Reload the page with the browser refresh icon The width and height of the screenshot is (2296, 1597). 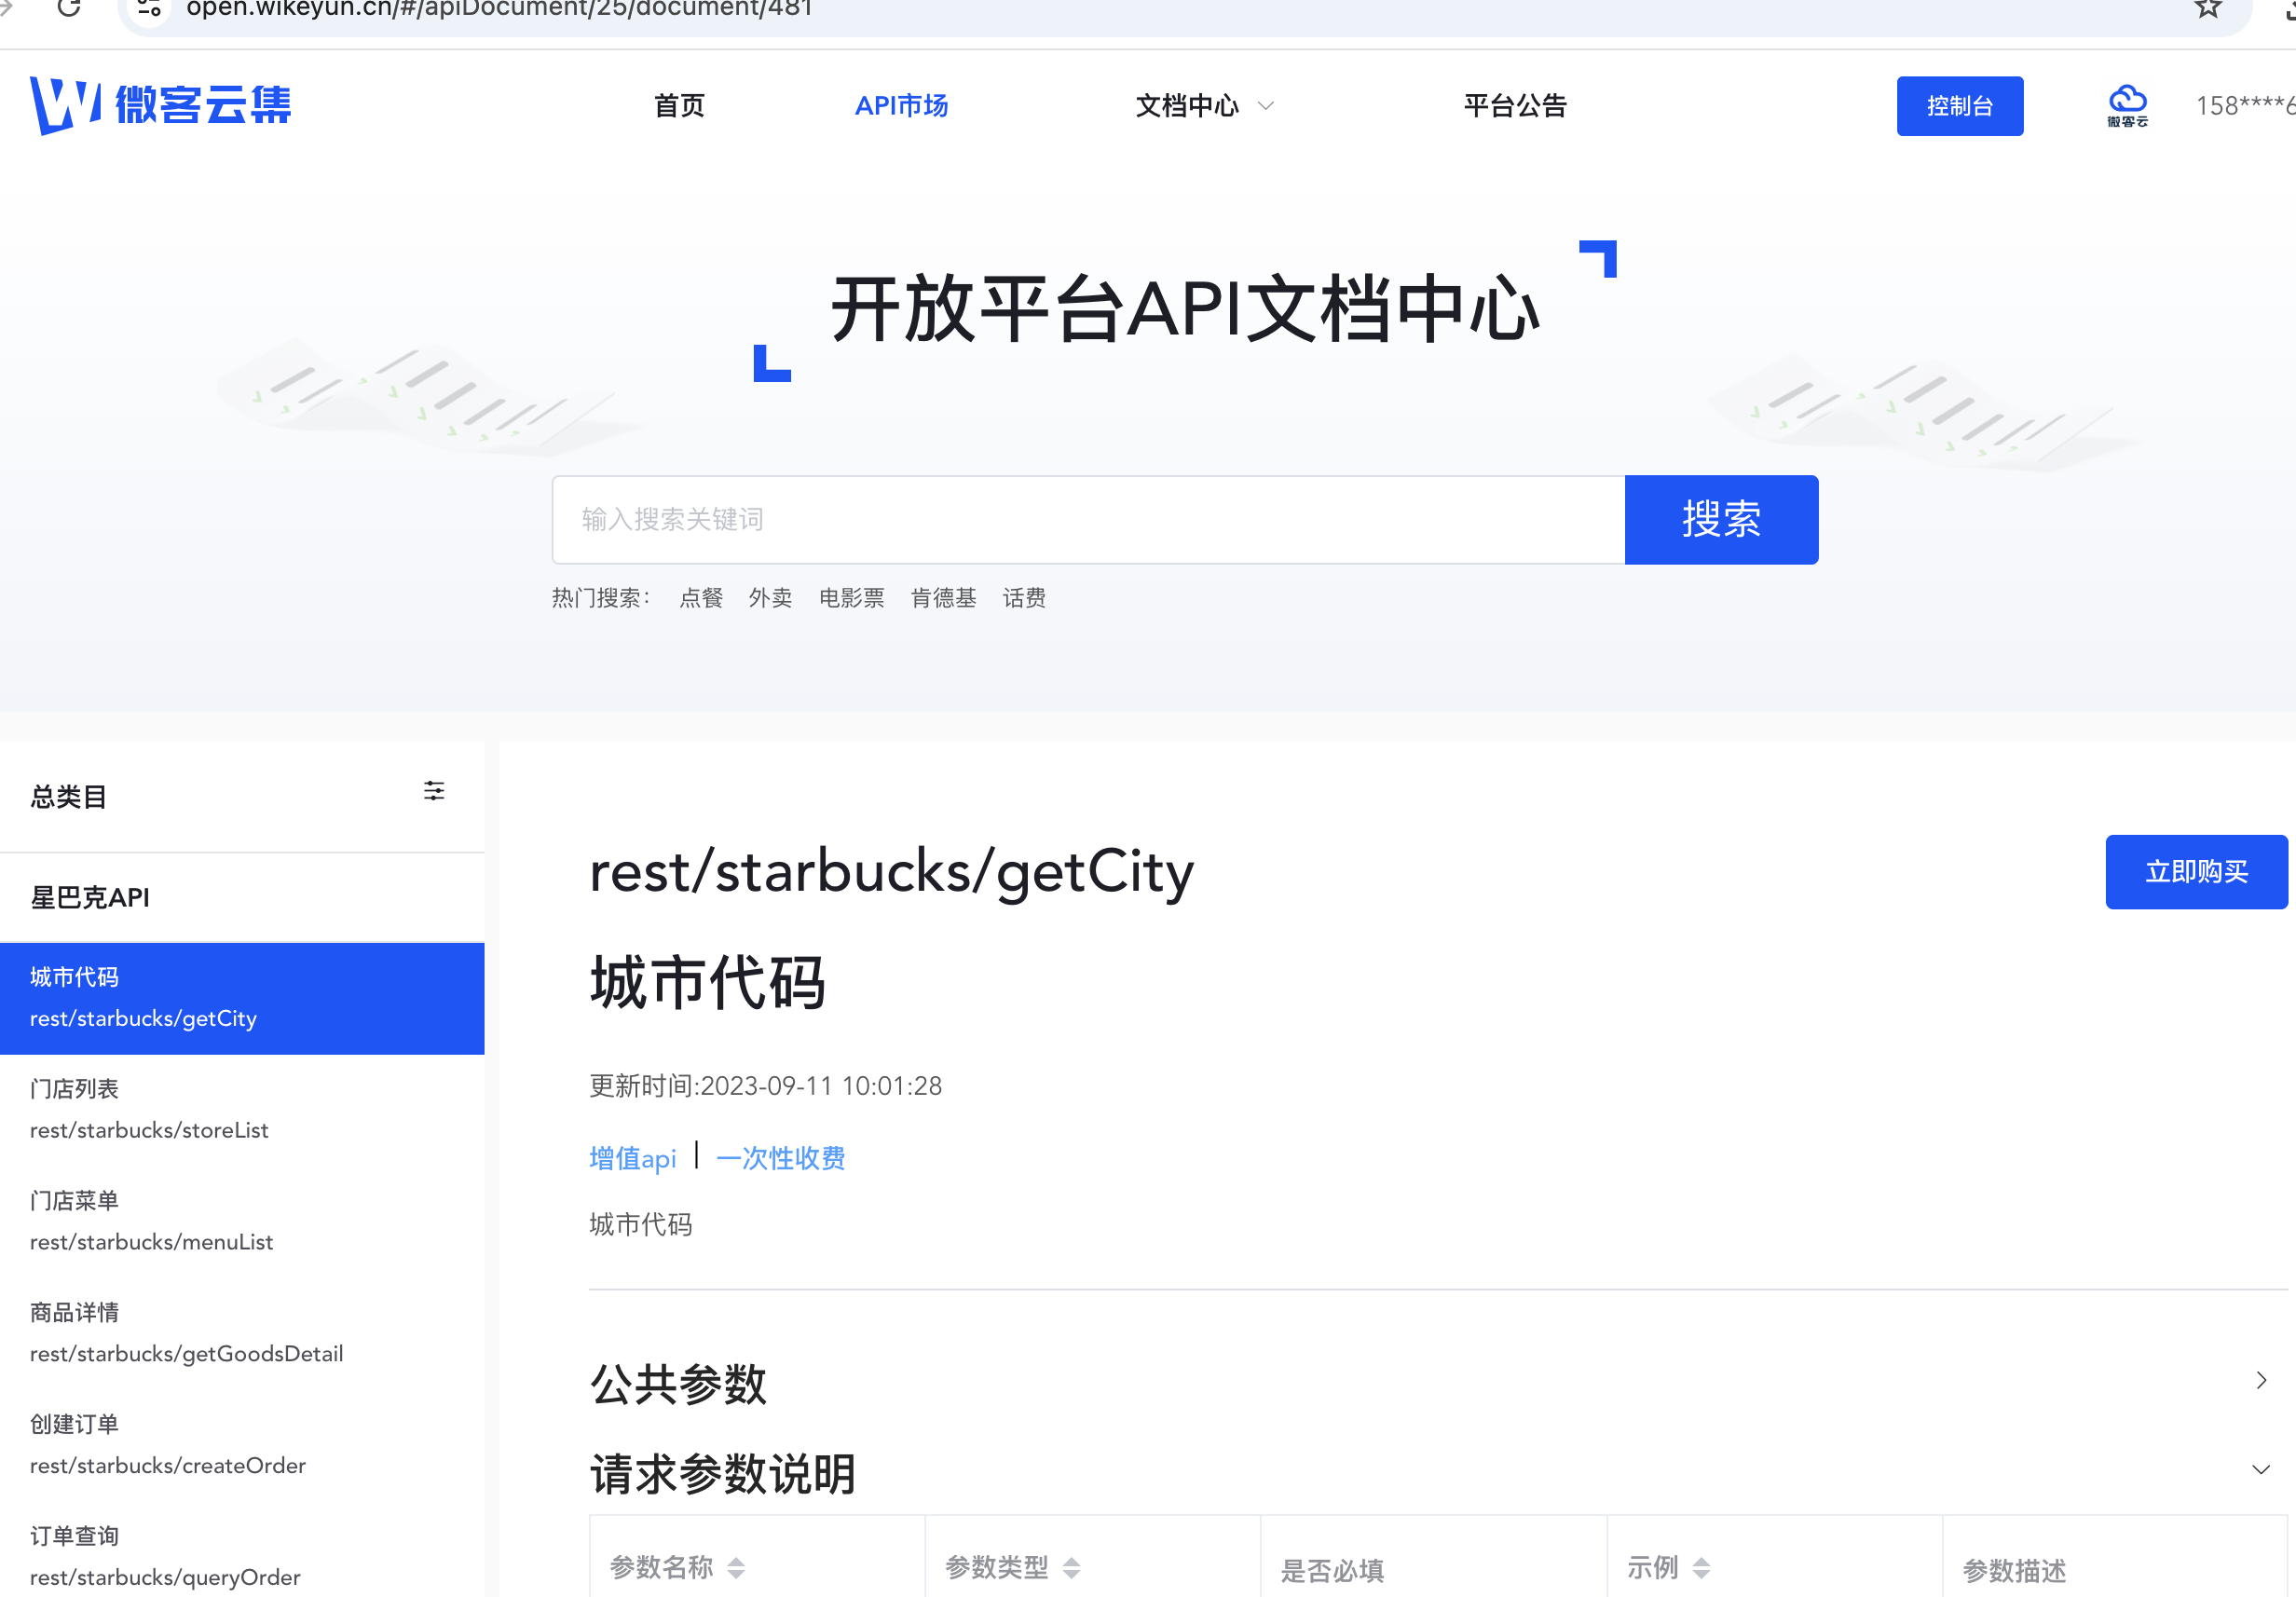pos(69,8)
